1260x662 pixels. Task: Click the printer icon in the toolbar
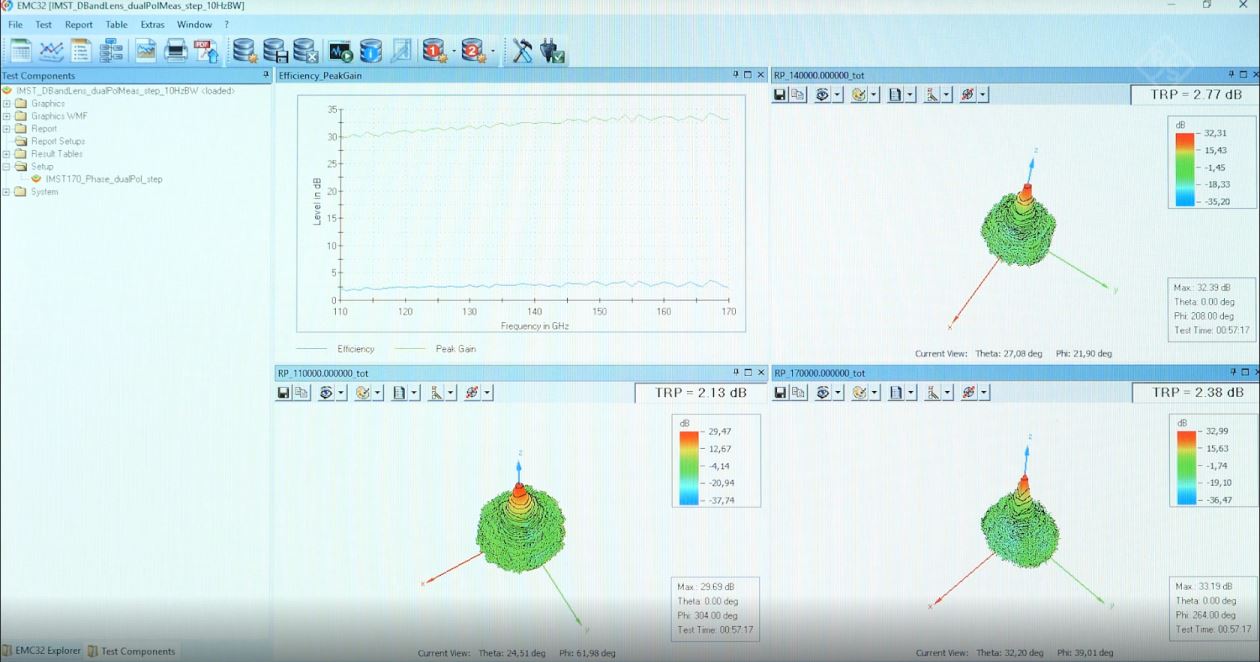coord(176,51)
